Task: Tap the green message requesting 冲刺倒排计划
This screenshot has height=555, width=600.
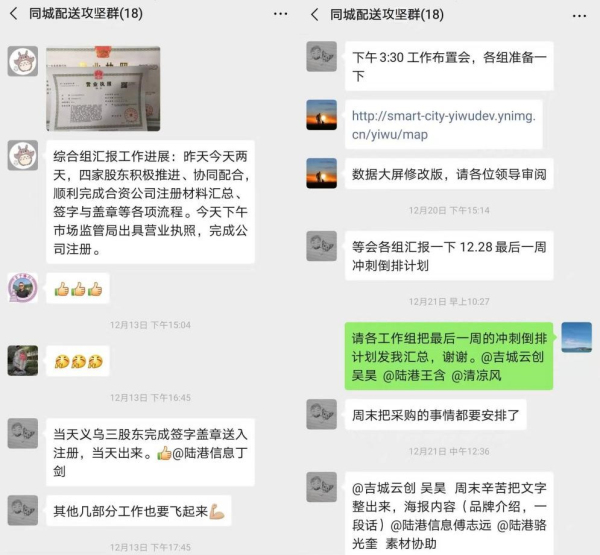Action: tap(449, 356)
